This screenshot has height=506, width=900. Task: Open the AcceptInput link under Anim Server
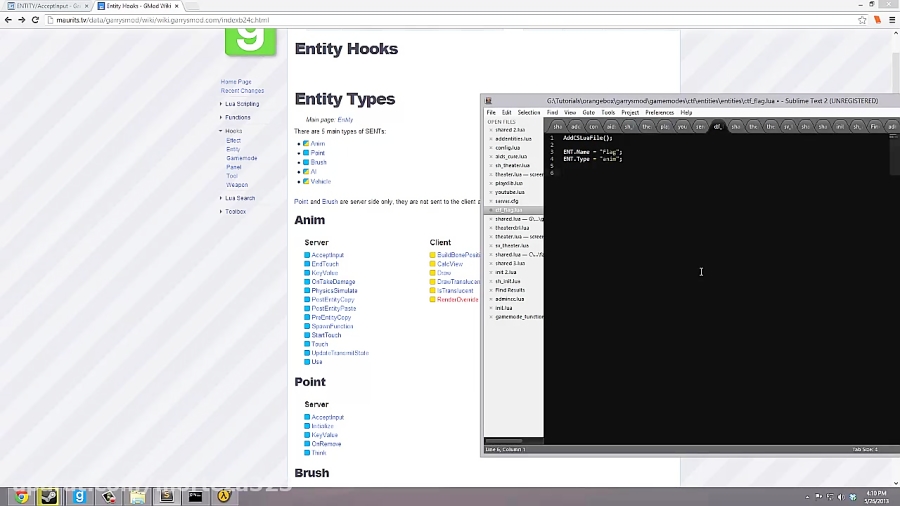[327, 255]
